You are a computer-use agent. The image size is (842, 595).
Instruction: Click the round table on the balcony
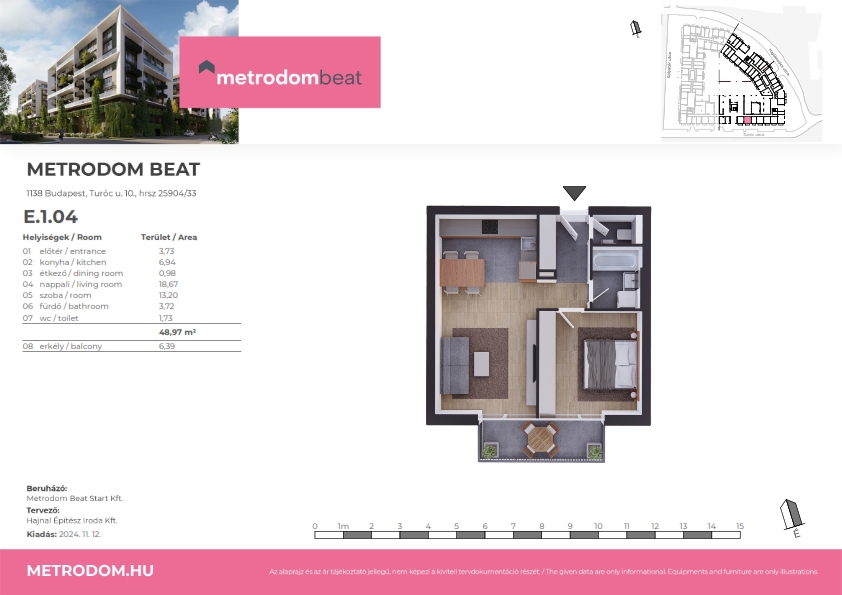[x=541, y=438]
